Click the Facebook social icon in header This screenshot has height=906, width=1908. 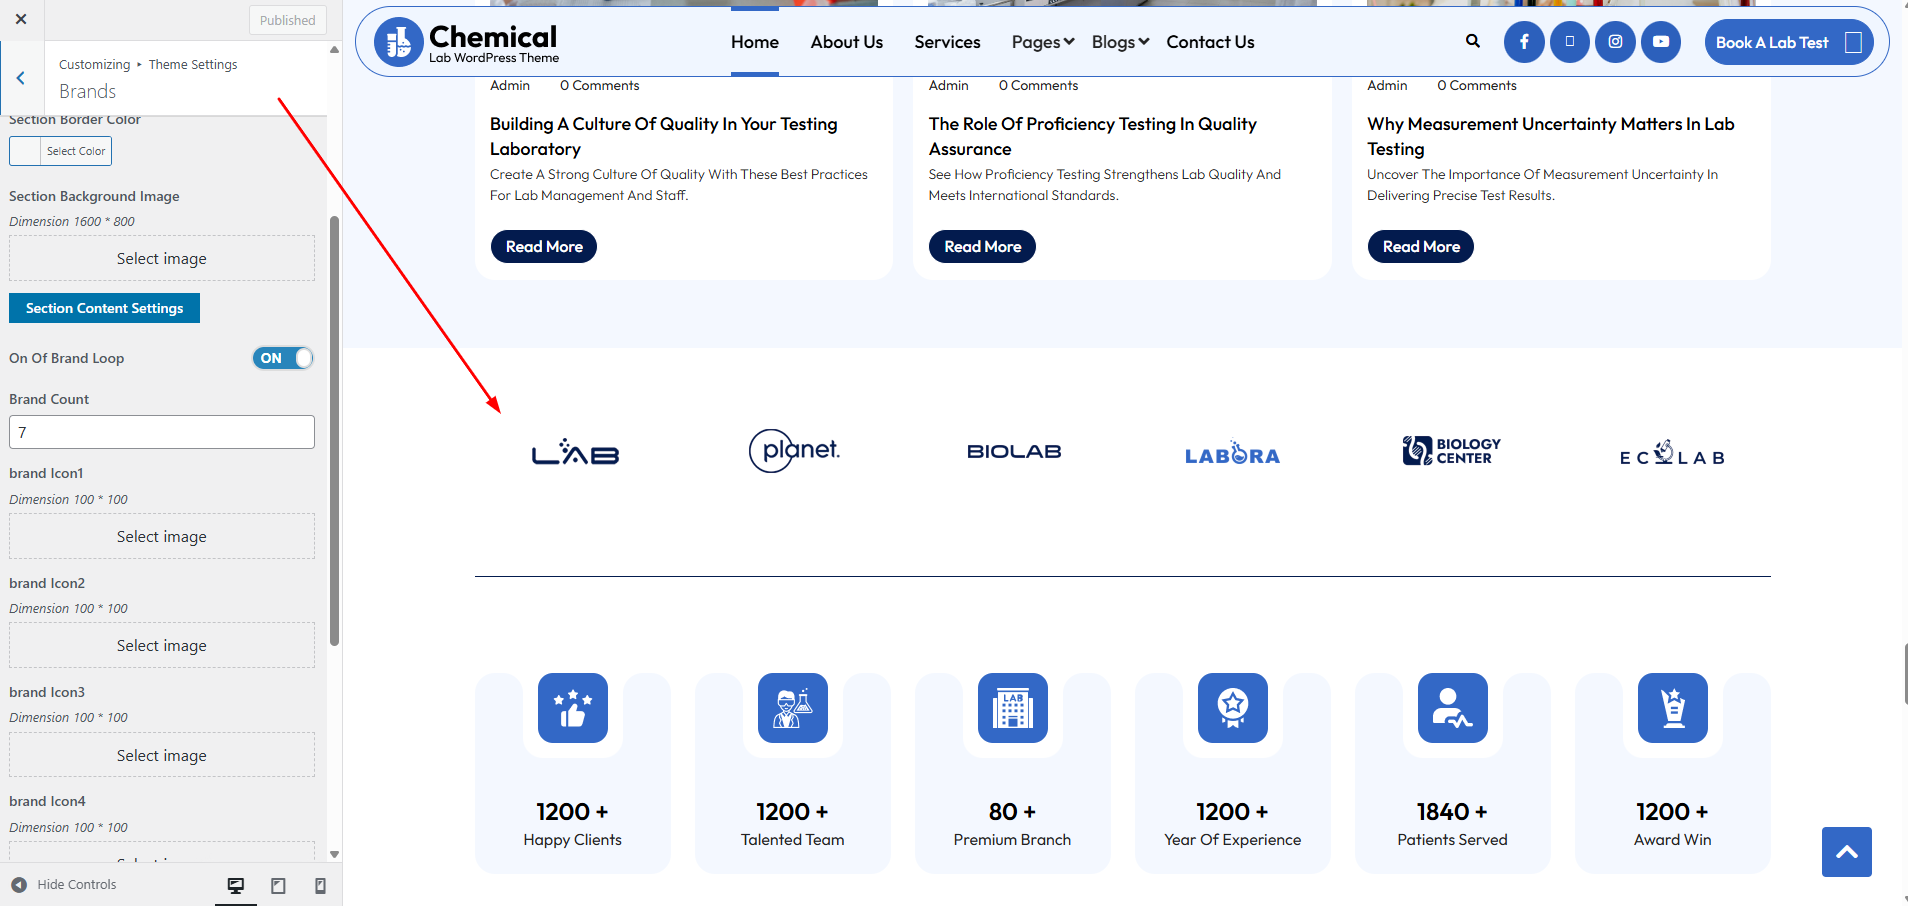point(1524,42)
